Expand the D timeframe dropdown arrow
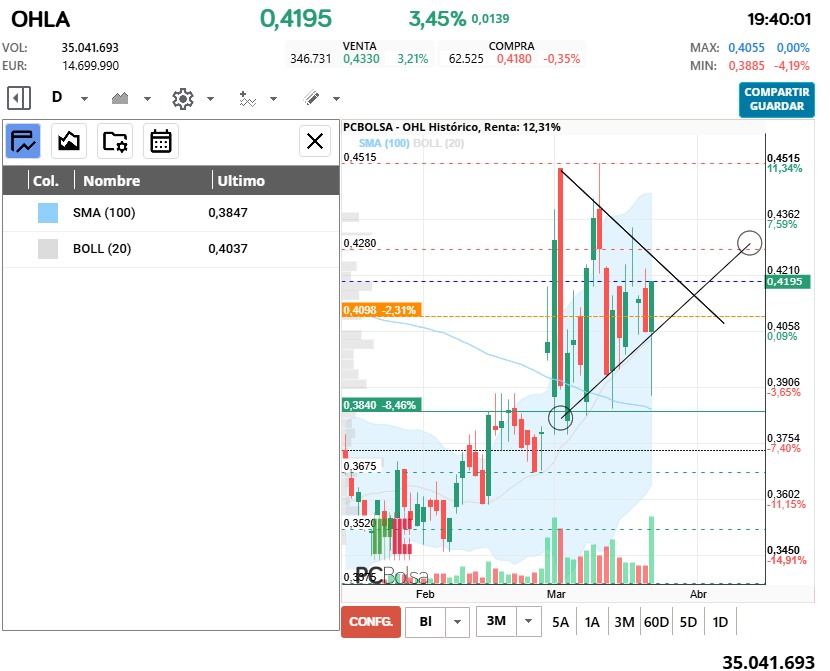The height and width of the screenshot is (671, 830). point(85,99)
